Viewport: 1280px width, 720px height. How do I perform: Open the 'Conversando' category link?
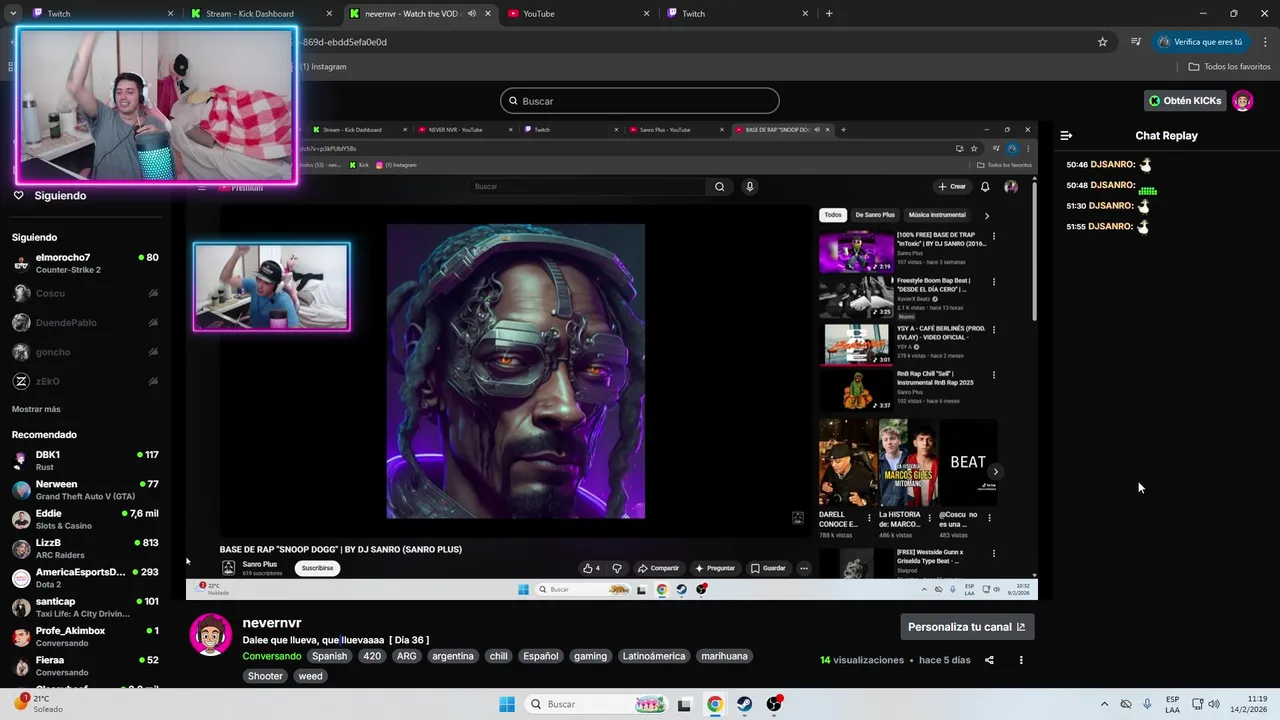271,656
